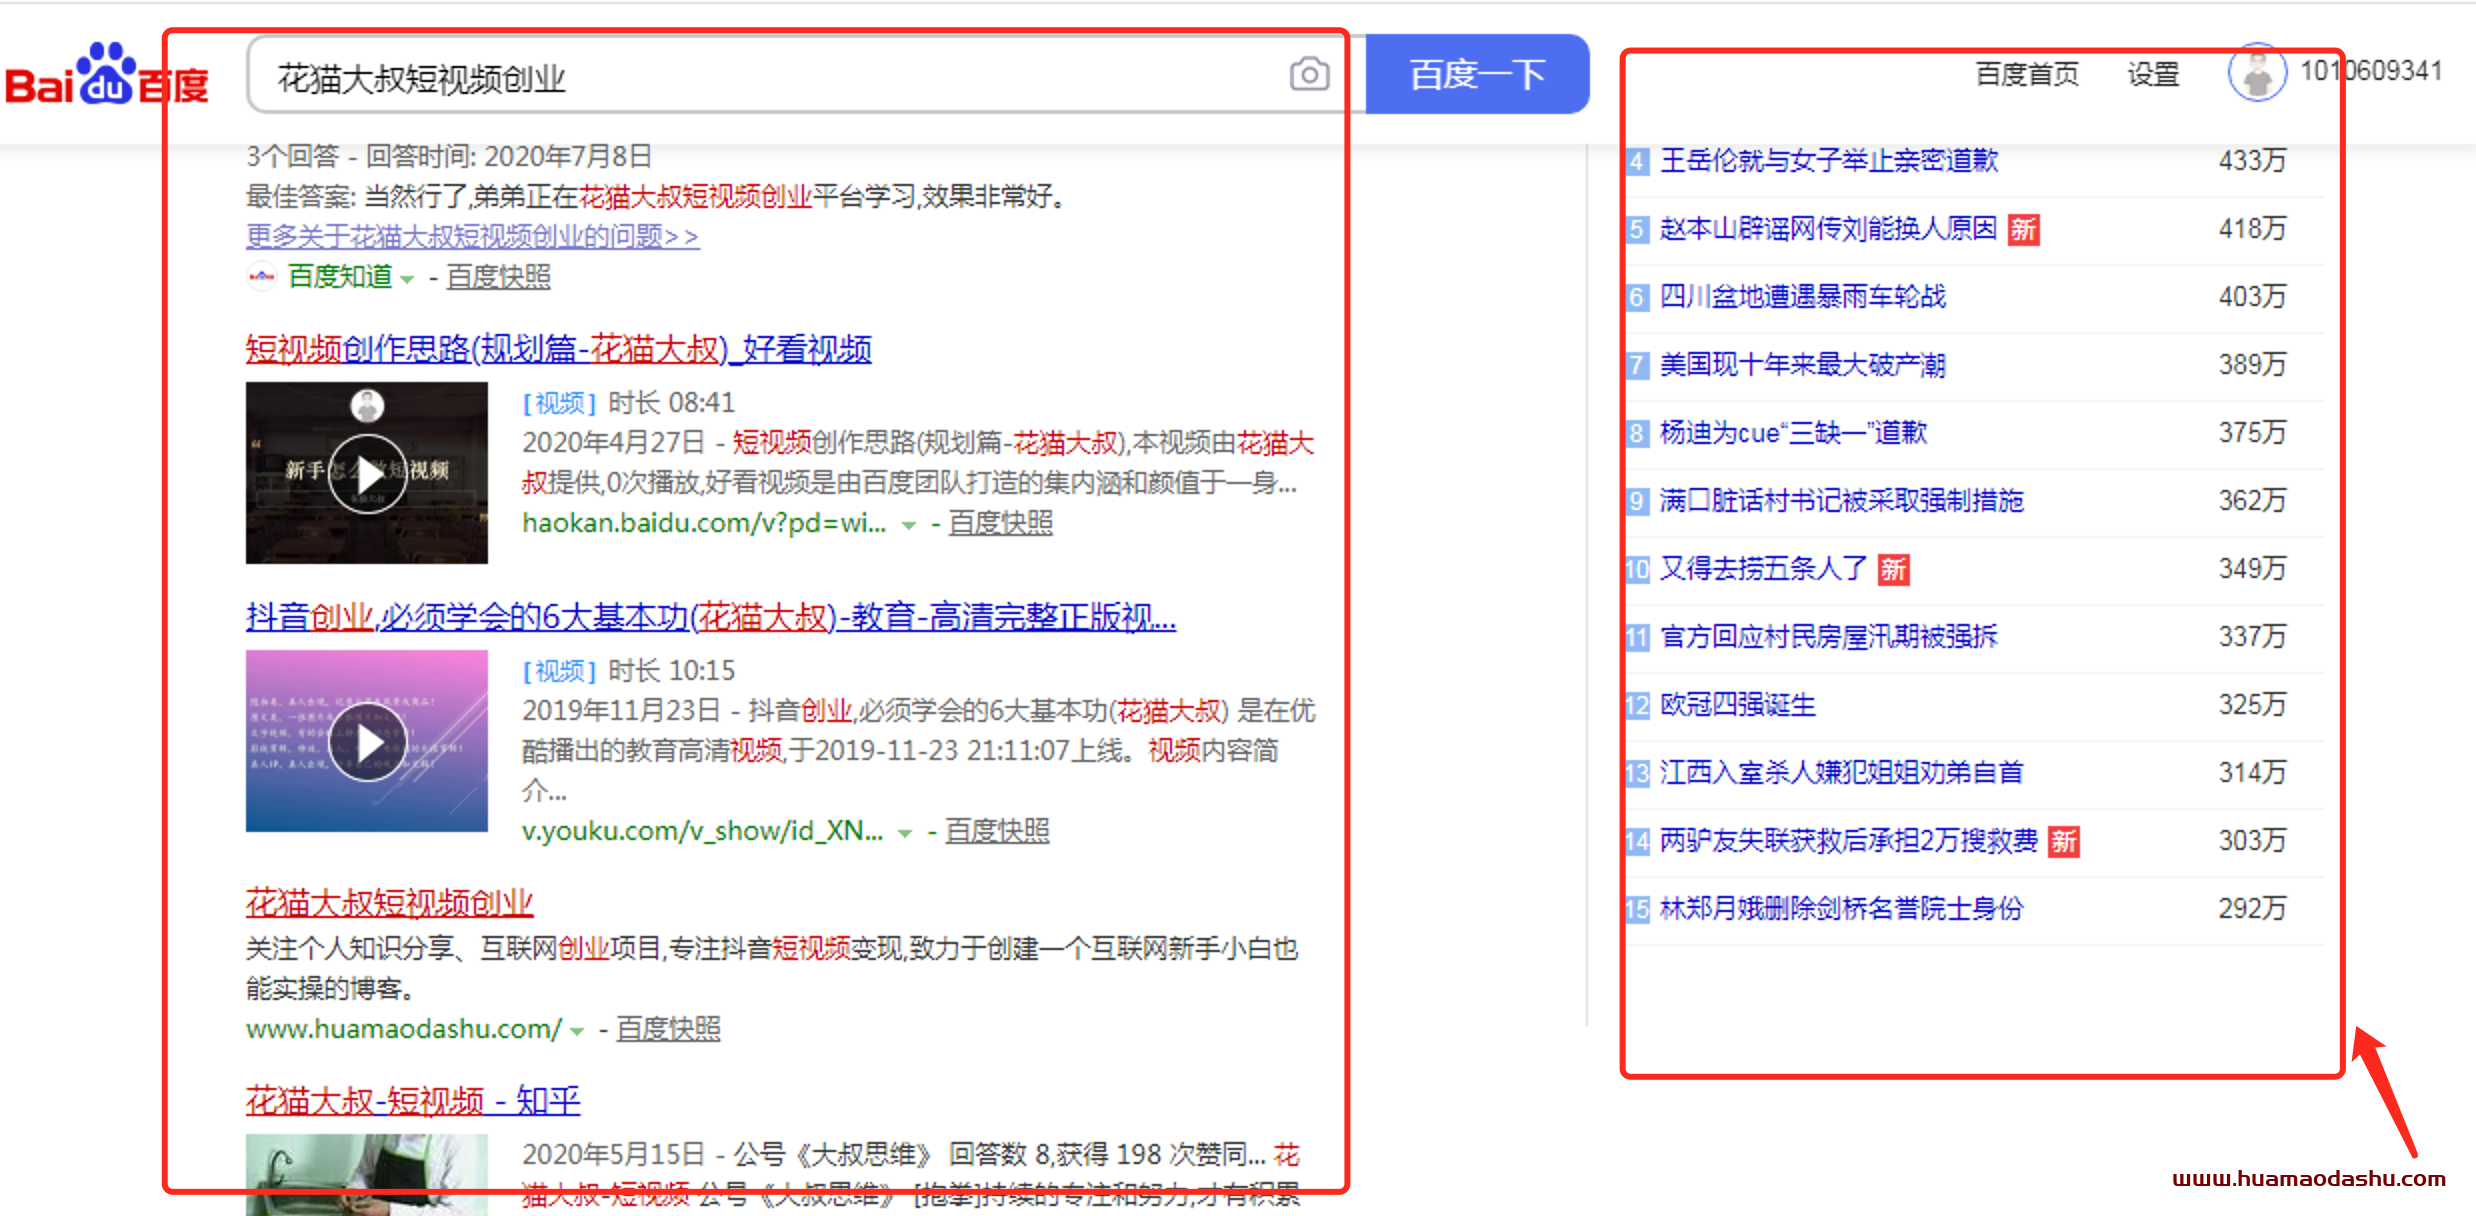Open 花猫大叔-短视频 - 知乎 result title
This screenshot has width=2476, height=1216.
click(413, 1101)
